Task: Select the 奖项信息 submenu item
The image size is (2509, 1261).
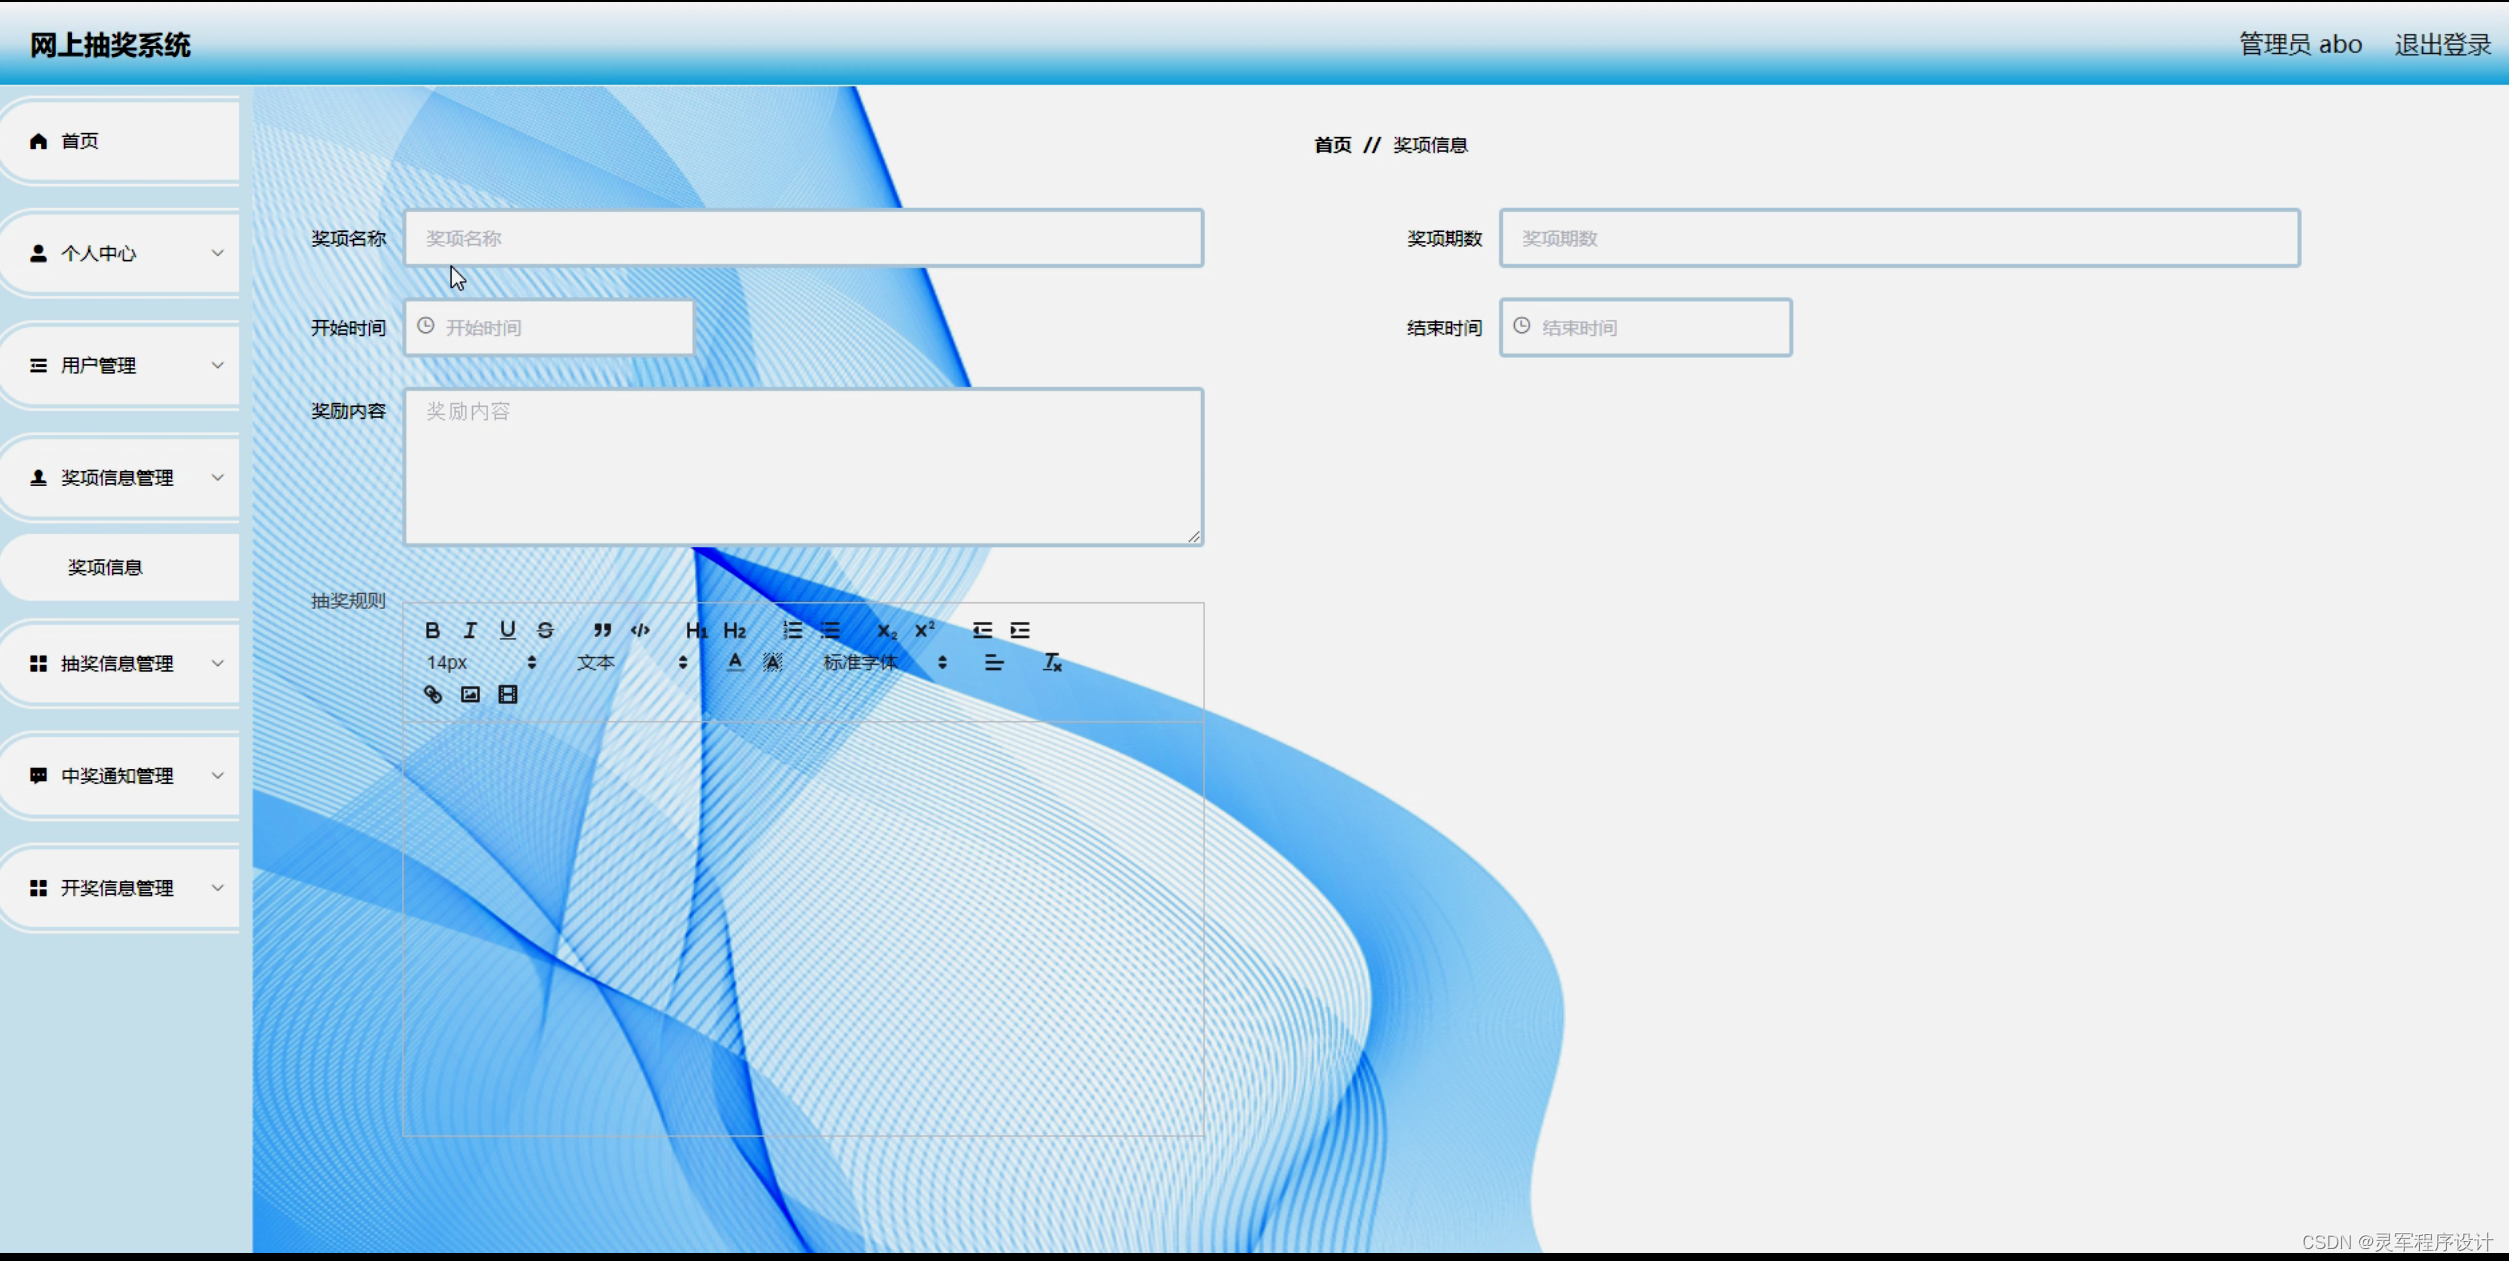Action: pyautogui.click(x=105, y=567)
